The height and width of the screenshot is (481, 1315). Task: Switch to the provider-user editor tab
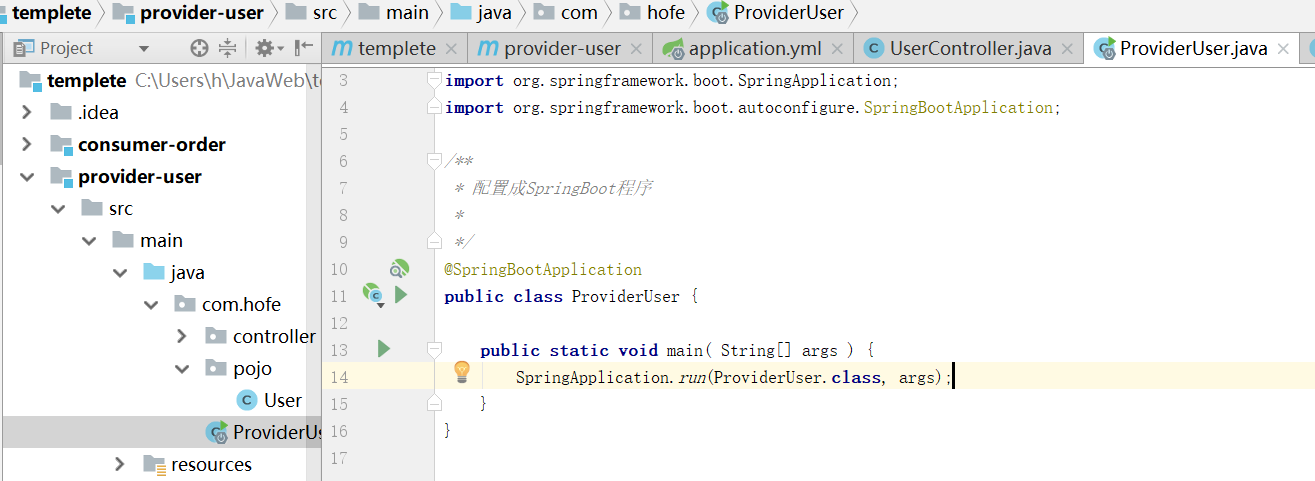coord(562,48)
